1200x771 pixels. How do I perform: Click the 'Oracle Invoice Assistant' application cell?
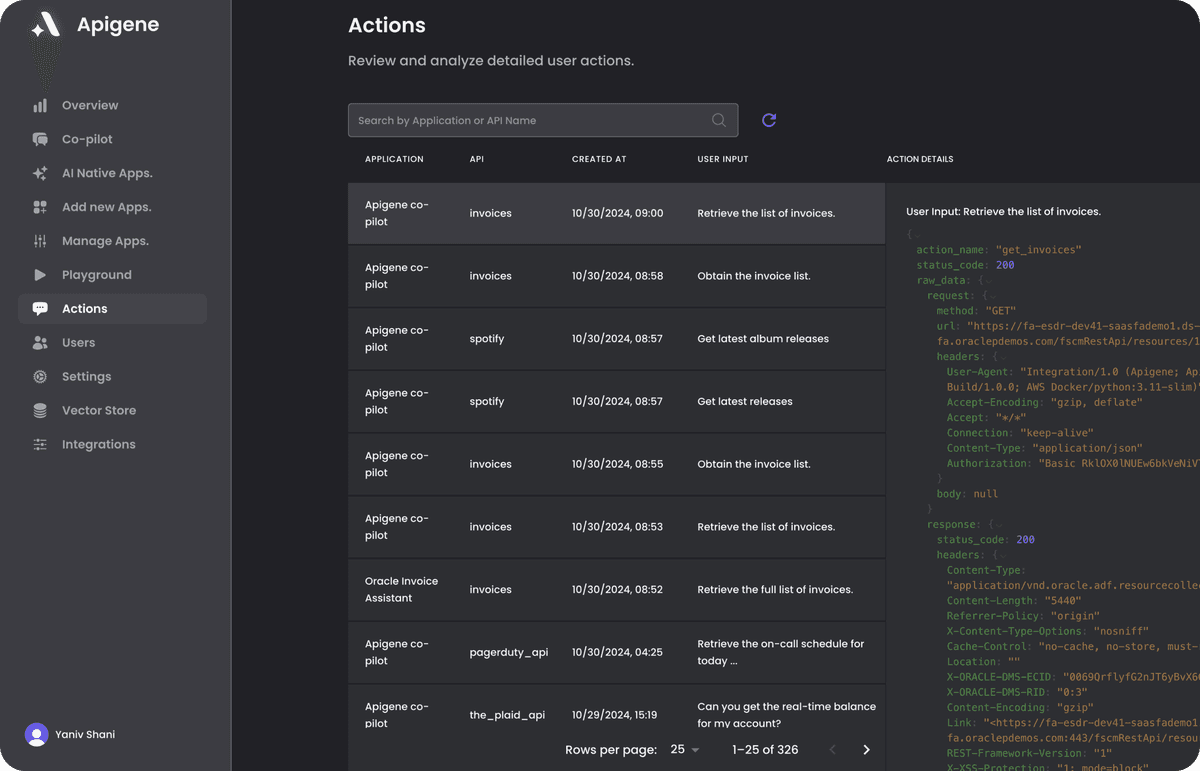pos(401,590)
